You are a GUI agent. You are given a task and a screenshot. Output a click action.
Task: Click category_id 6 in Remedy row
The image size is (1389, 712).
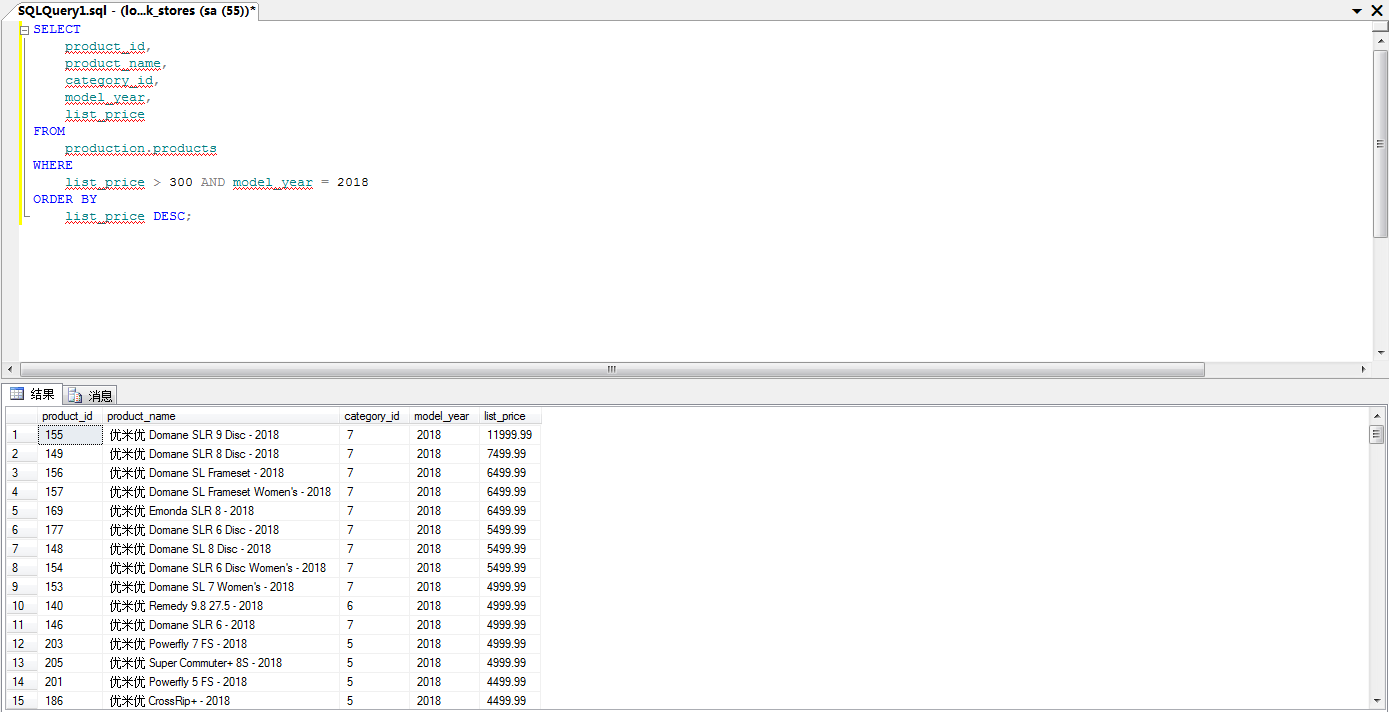click(375, 606)
